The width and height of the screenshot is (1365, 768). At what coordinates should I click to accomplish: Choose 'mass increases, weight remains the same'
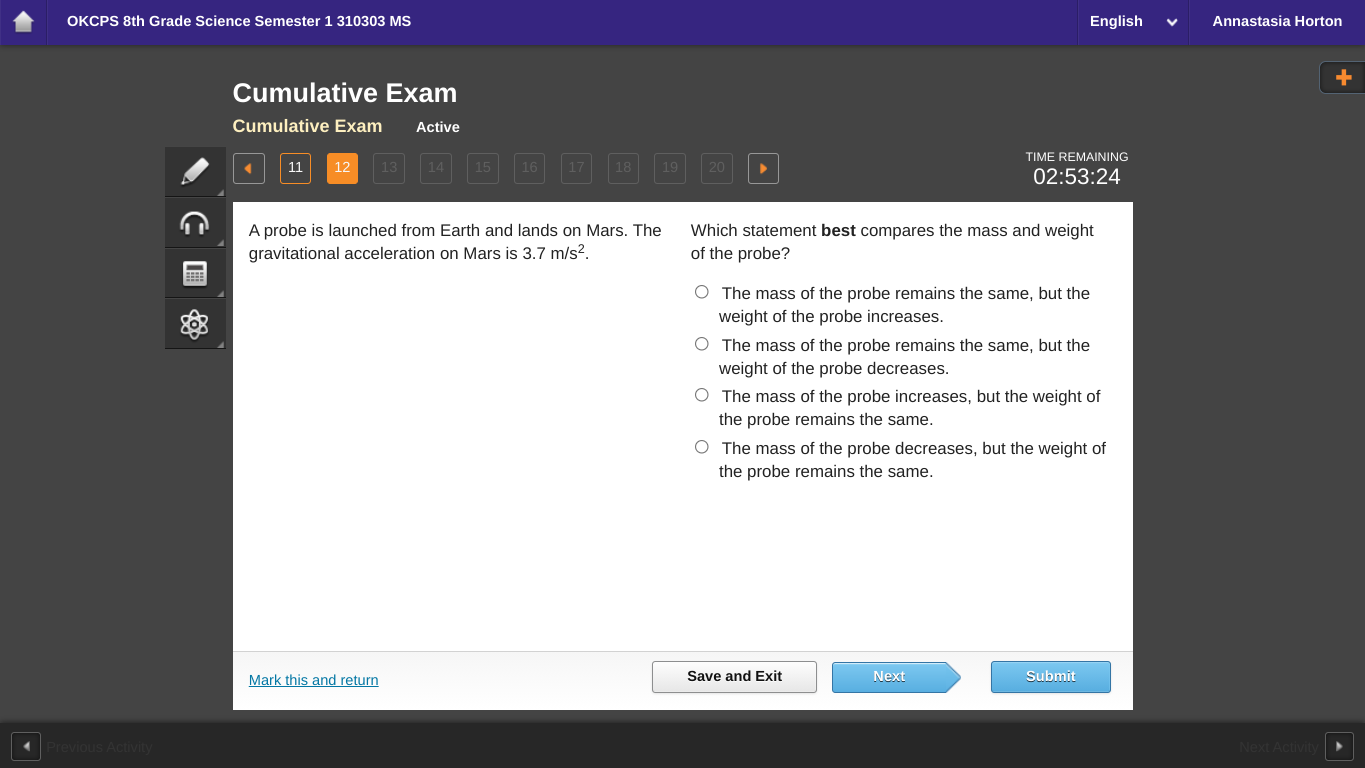coord(702,395)
